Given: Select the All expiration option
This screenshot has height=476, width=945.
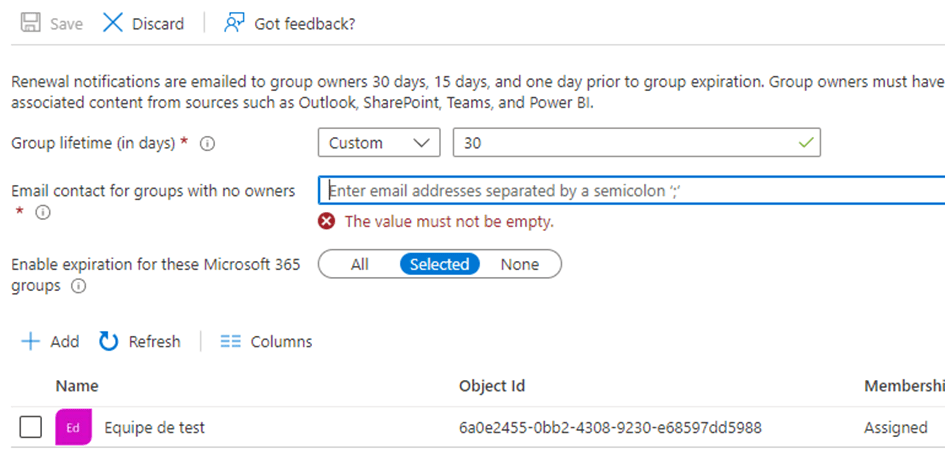Looking at the screenshot, I should (360, 265).
